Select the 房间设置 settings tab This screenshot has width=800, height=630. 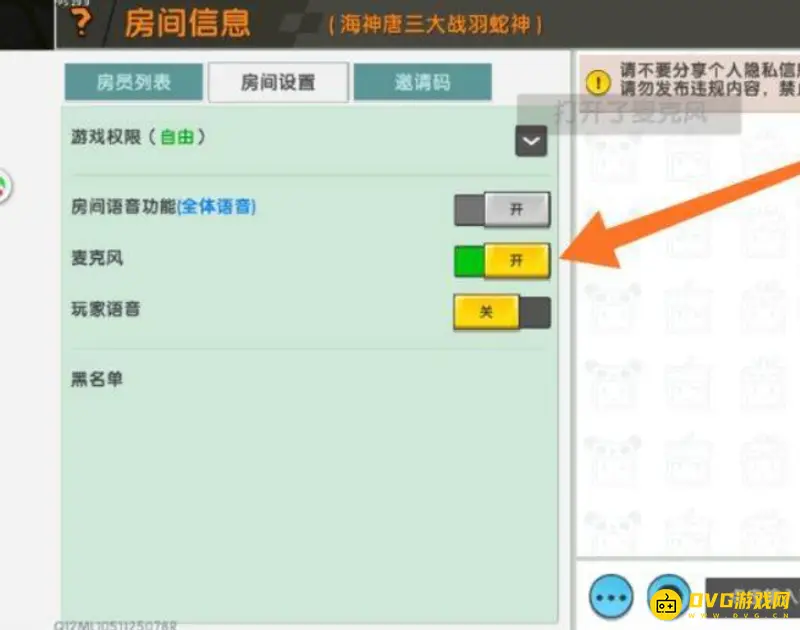point(277,83)
